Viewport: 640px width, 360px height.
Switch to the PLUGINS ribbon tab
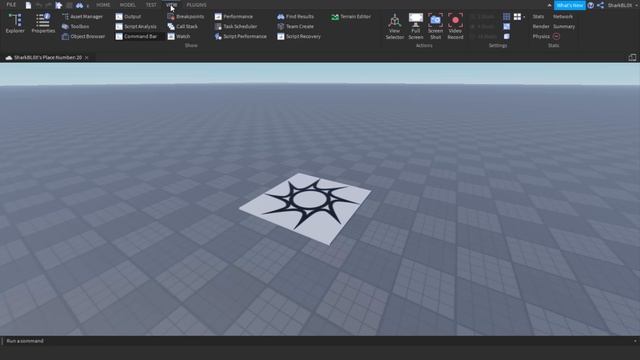[196, 5]
